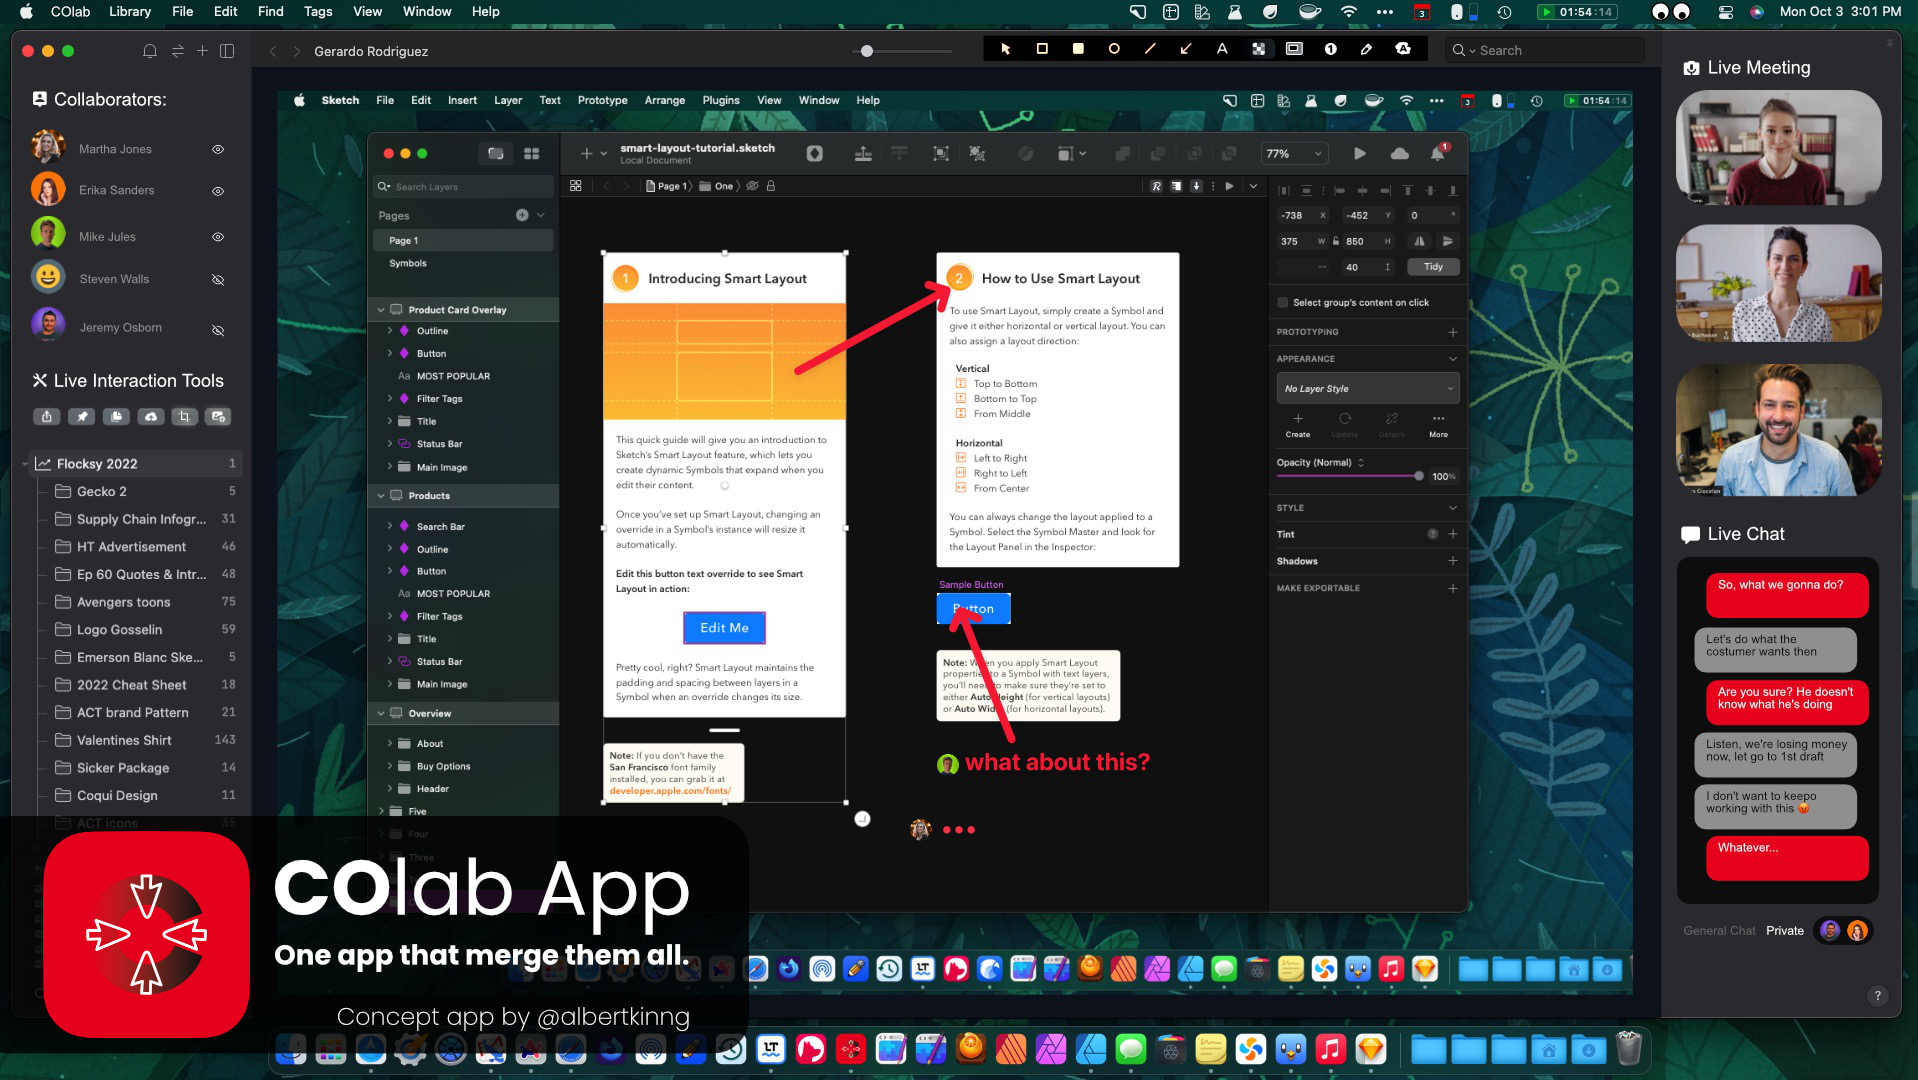Select the numbered step marker tool

[1330, 49]
